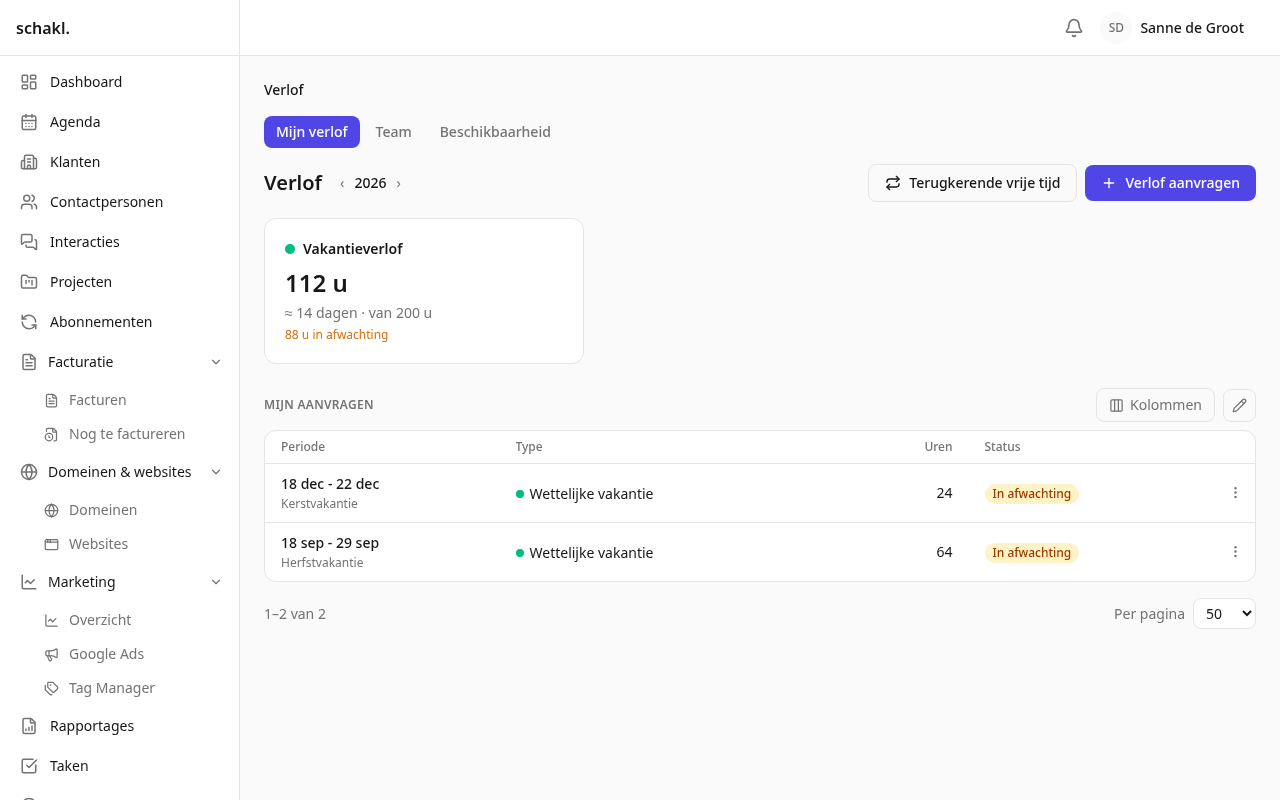This screenshot has width=1280, height=800.
Task: Click the Taken checkbox icon
Action: click(x=29, y=766)
